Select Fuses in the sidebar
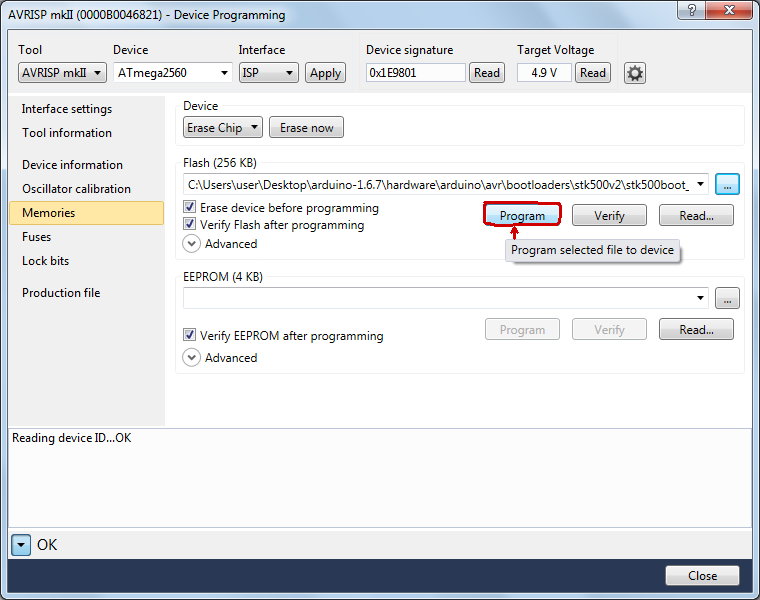 (x=37, y=237)
